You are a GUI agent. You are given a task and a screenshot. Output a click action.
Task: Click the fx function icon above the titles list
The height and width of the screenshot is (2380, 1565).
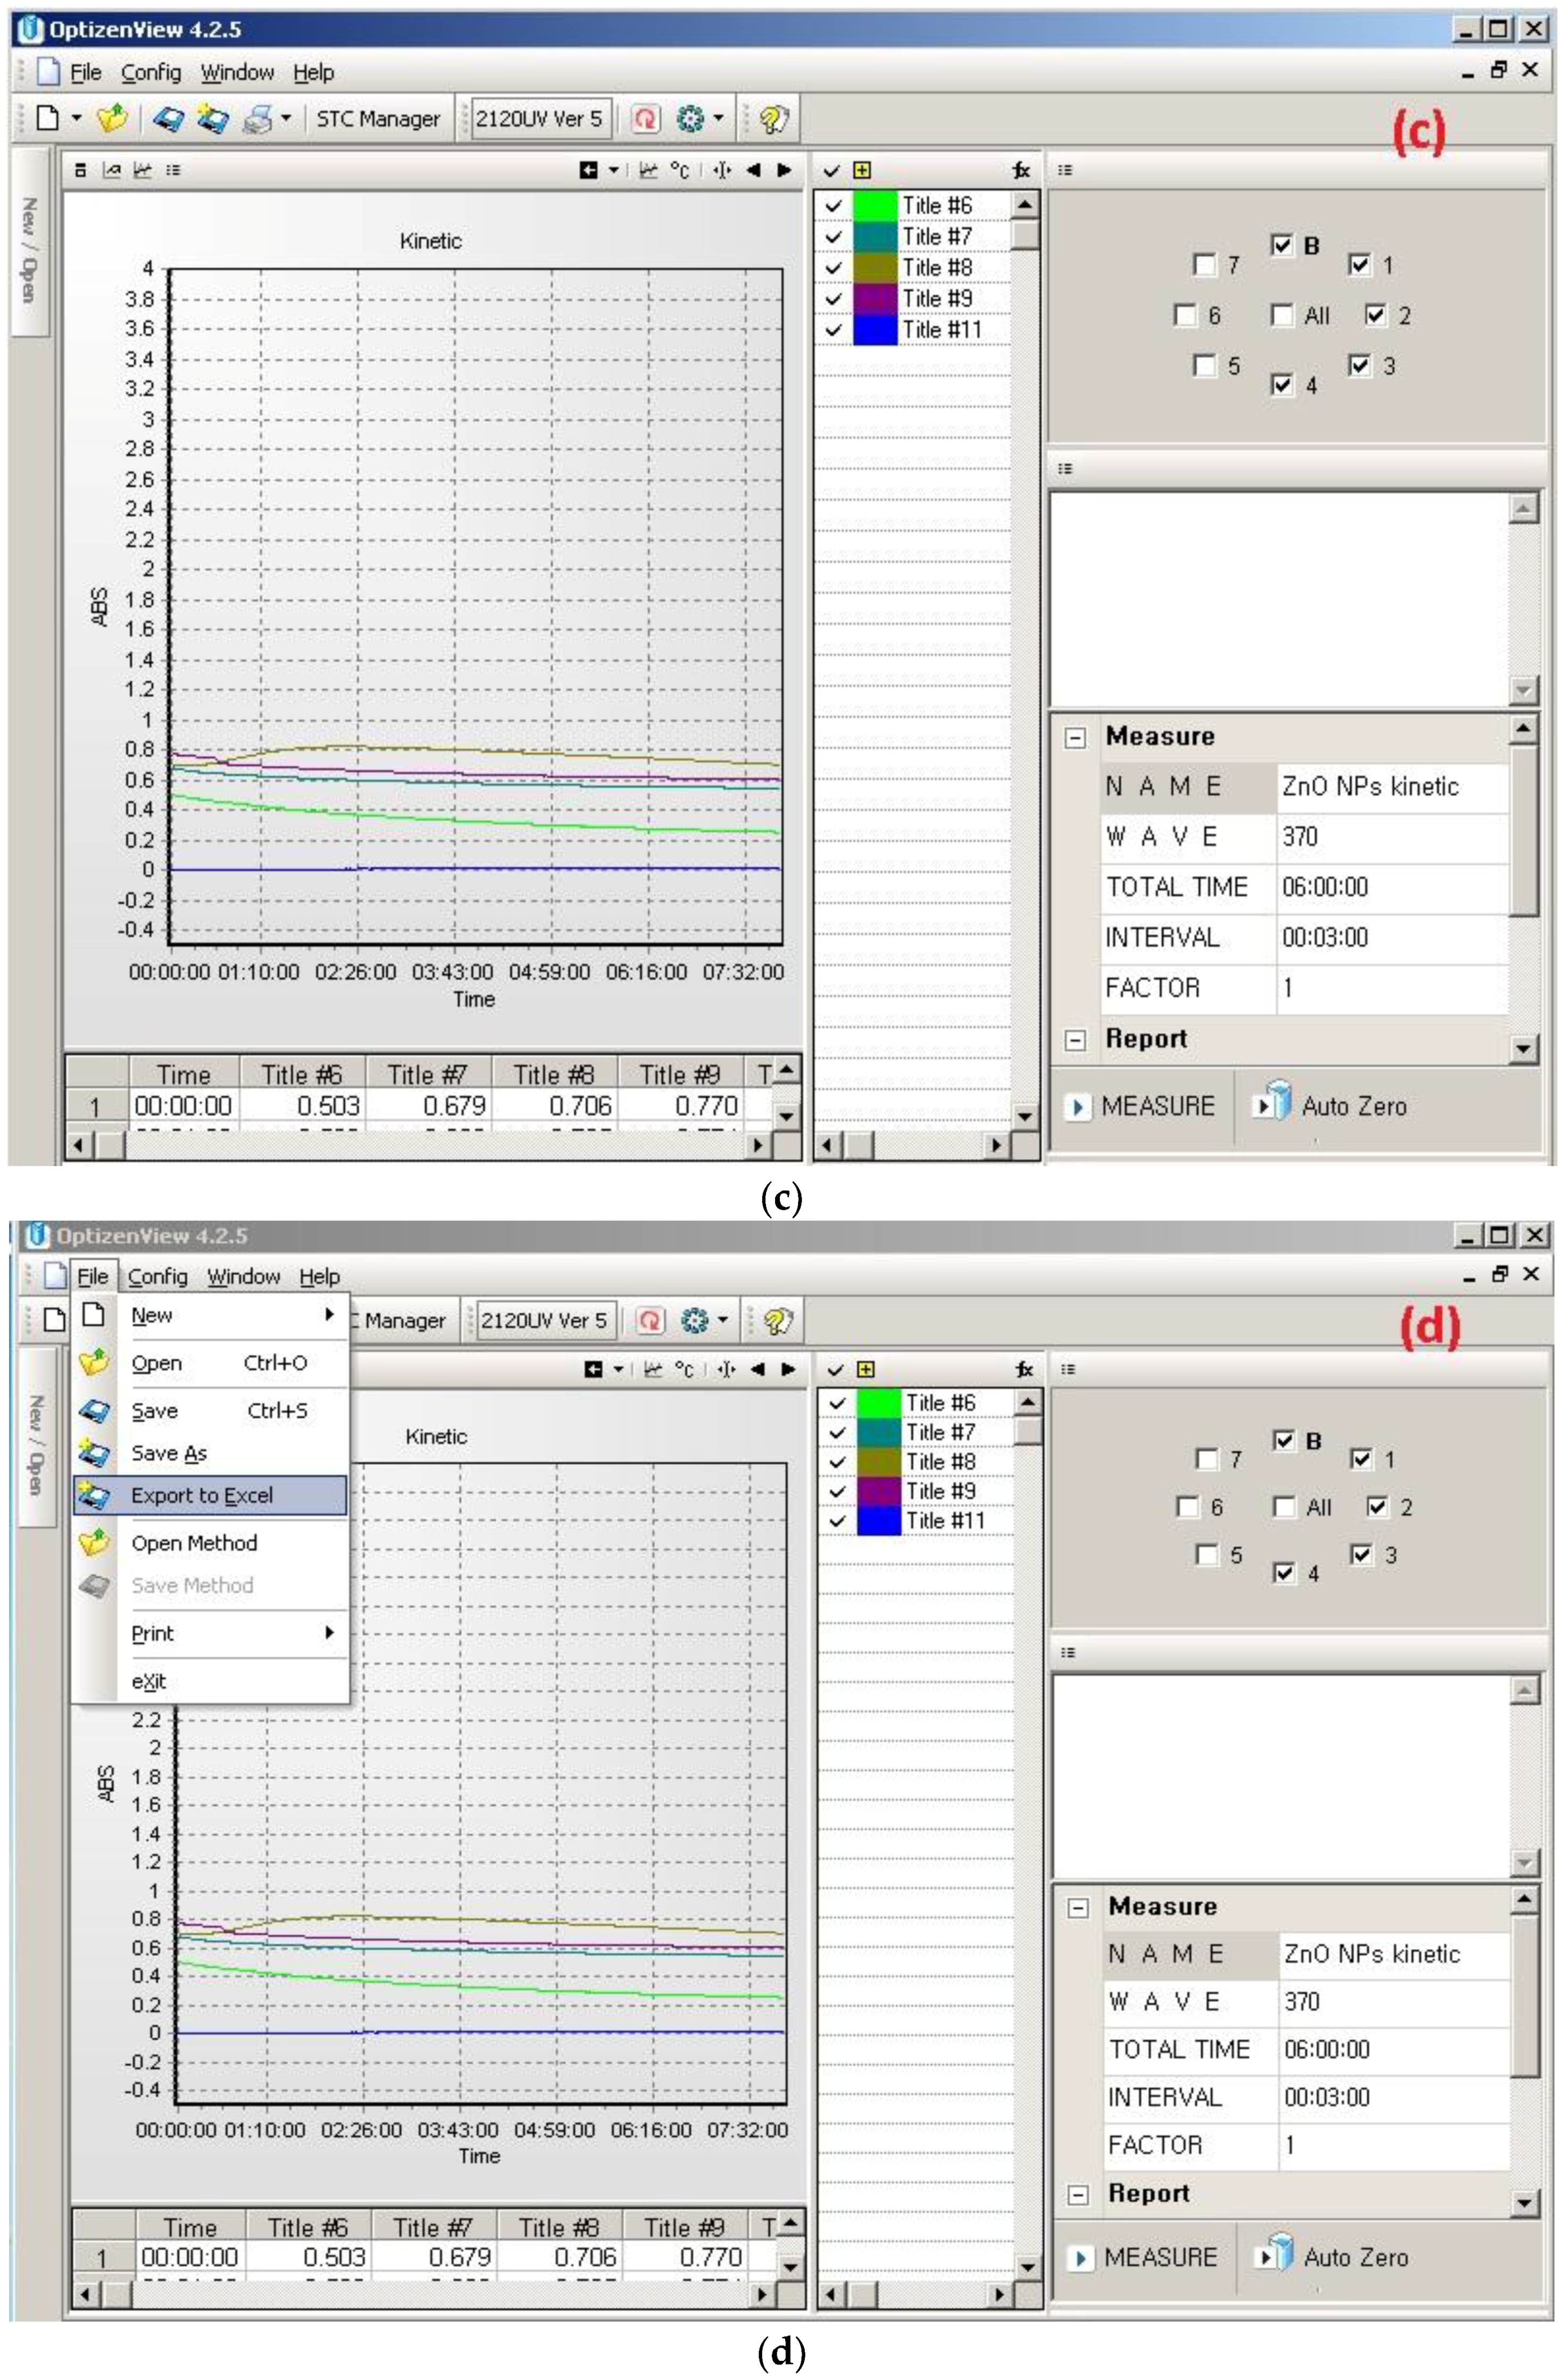(1021, 171)
